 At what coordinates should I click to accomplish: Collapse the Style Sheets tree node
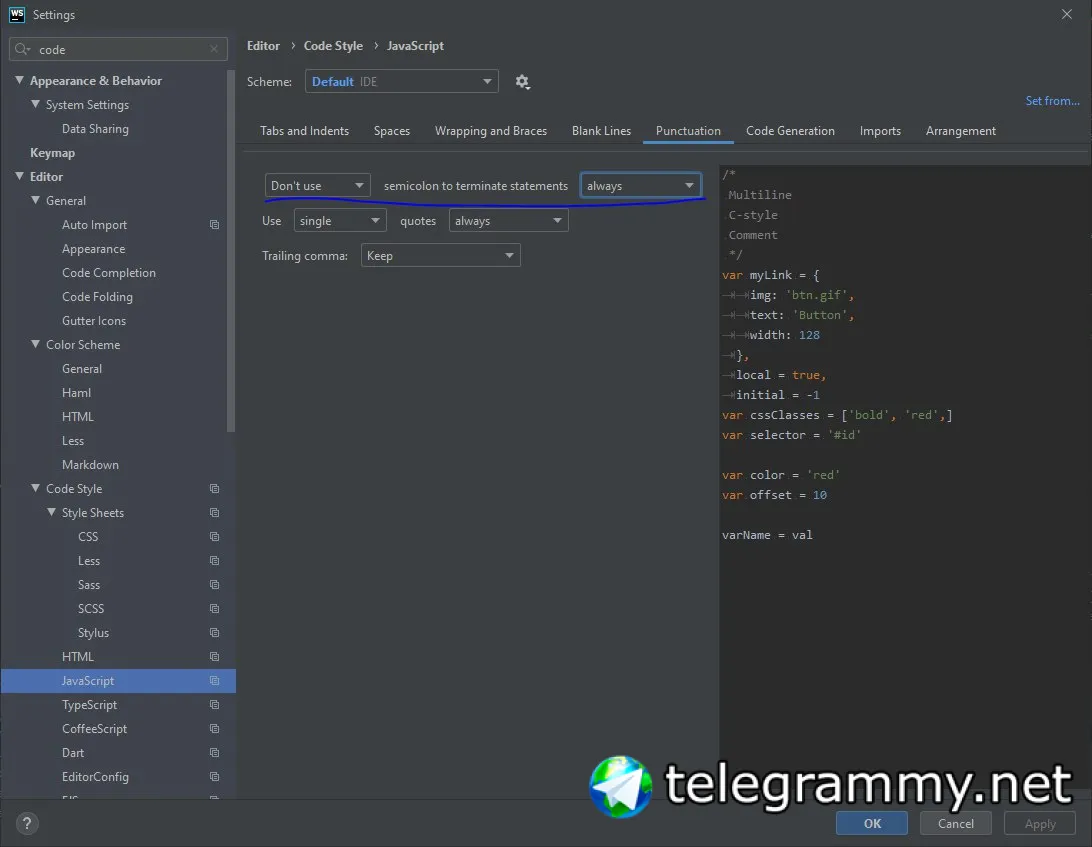click(x=52, y=512)
